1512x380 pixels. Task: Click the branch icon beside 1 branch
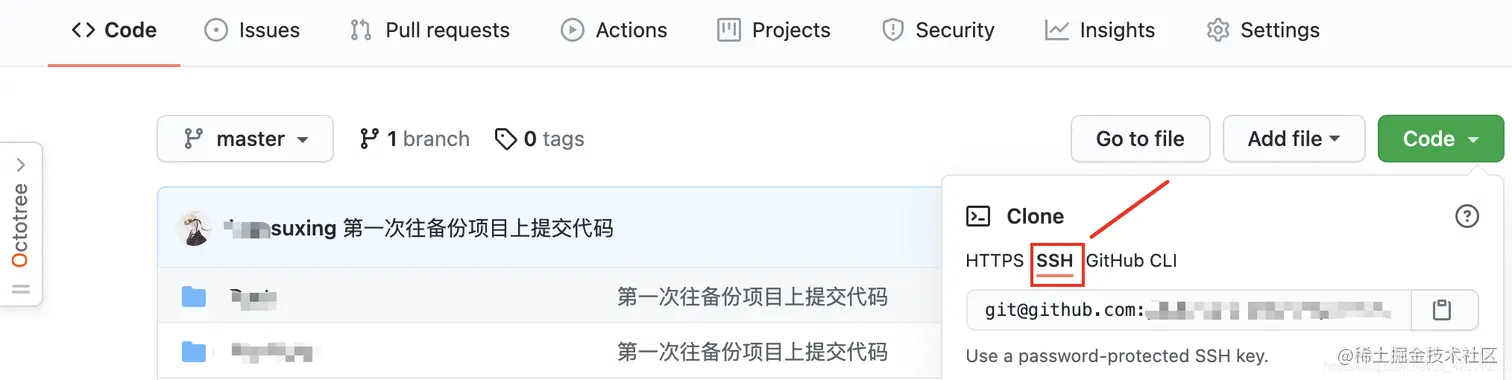click(370, 139)
